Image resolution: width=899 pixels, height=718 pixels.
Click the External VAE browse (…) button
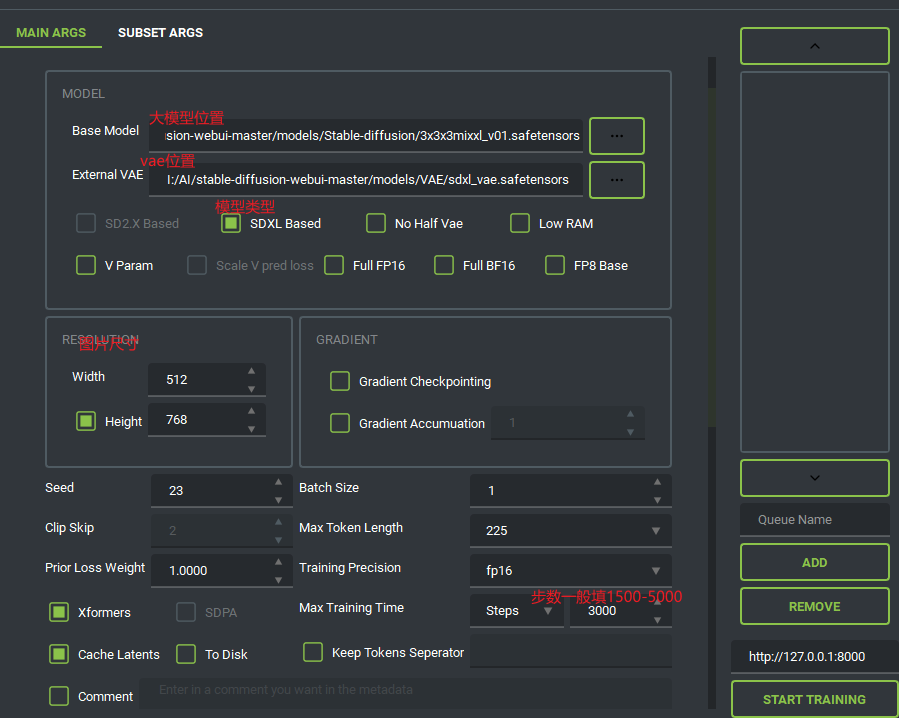[616, 180]
